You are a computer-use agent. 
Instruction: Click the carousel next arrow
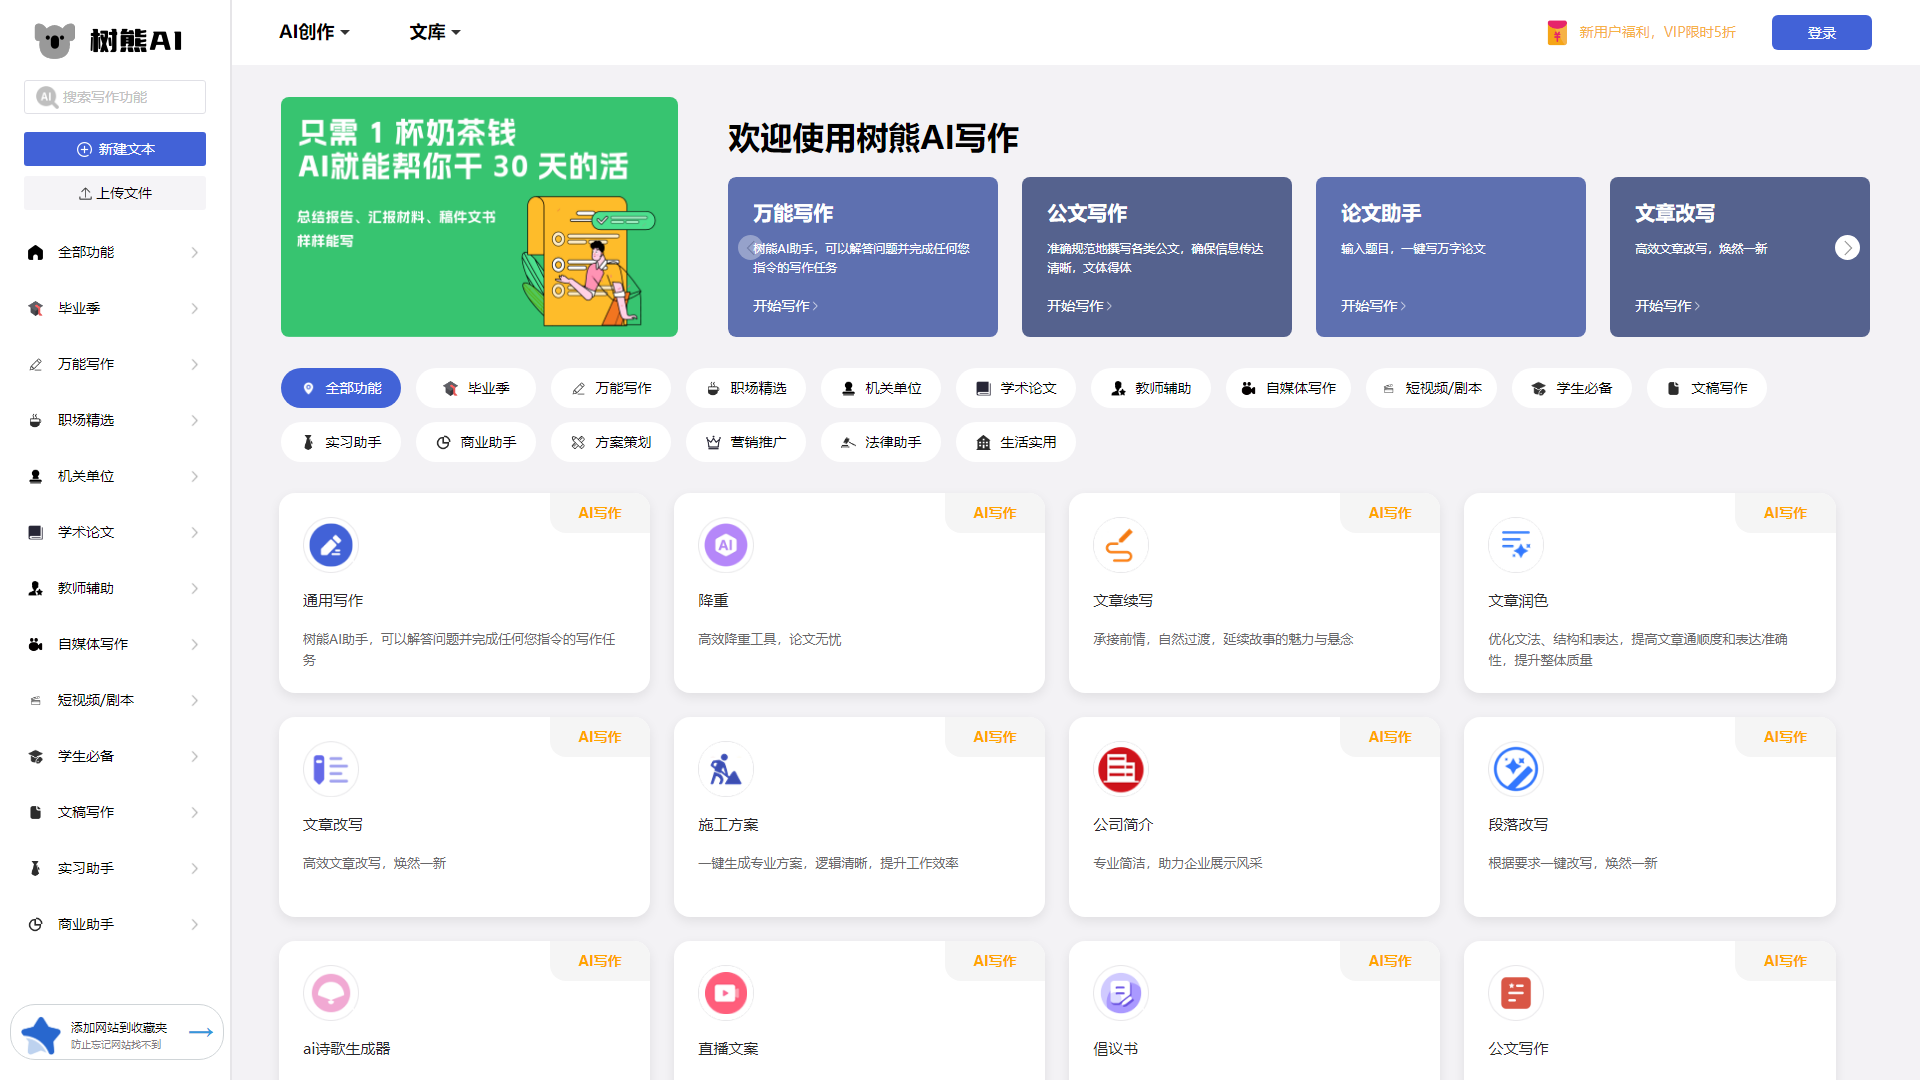tap(1847, 247)
